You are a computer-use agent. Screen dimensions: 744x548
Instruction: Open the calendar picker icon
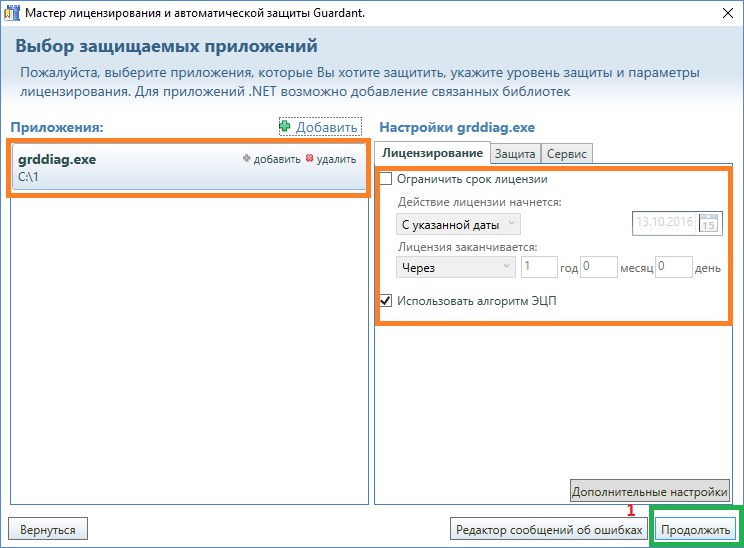pos(709,223)
